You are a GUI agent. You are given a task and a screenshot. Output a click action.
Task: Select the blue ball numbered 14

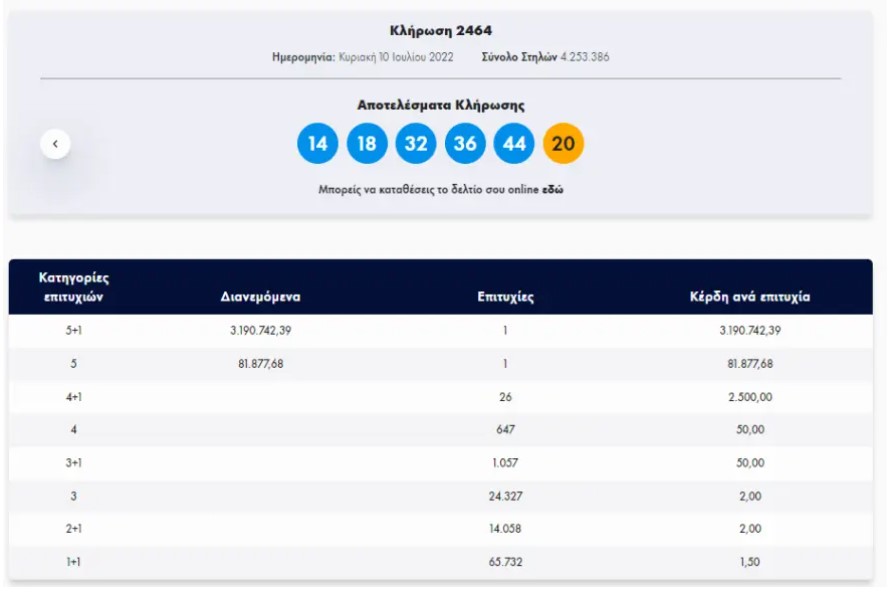[317, 143]
